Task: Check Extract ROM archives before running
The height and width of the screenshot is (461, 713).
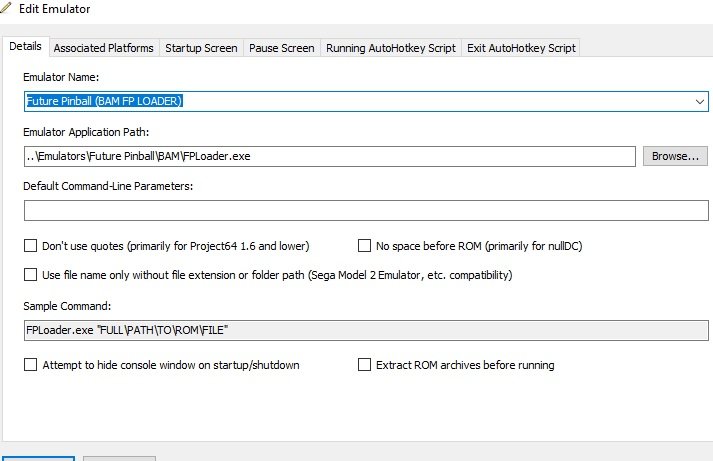Action: point(364,365)
